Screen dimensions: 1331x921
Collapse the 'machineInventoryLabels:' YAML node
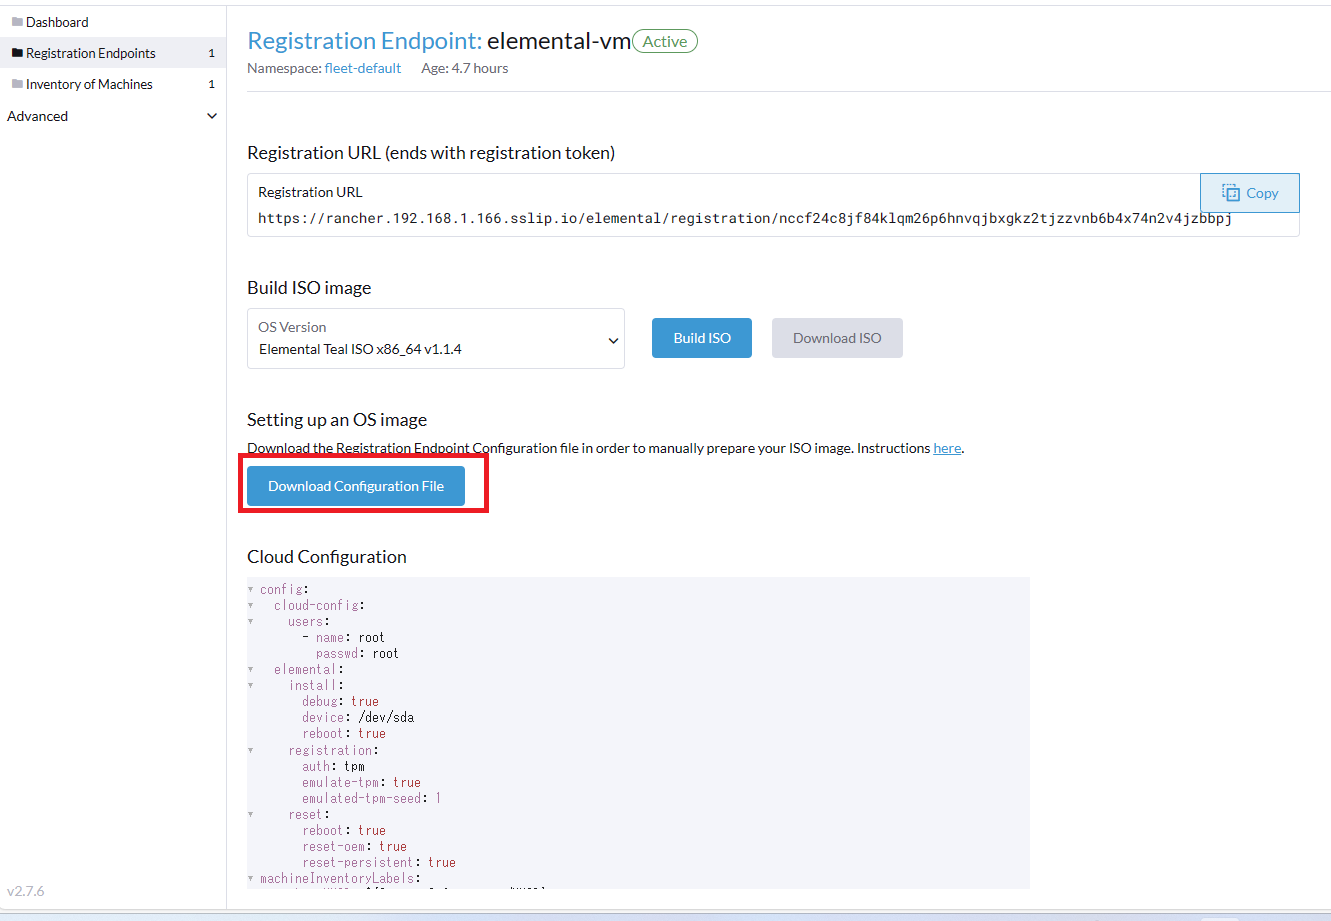tap(251, 878)
